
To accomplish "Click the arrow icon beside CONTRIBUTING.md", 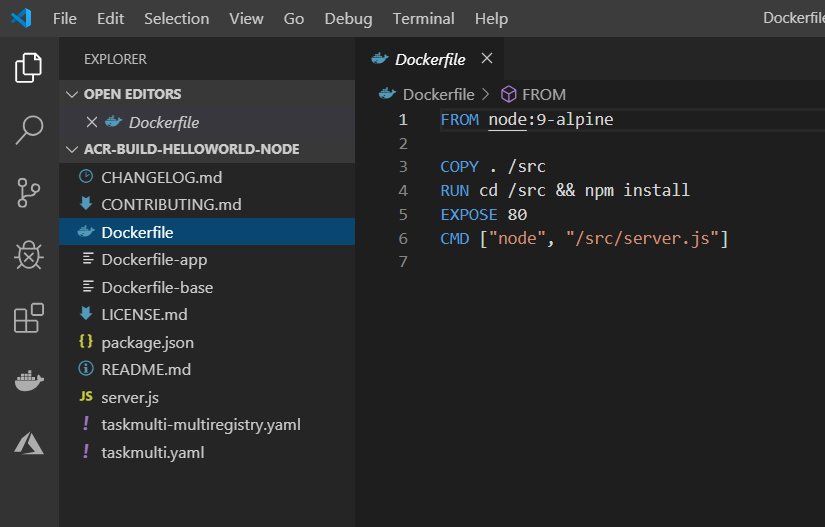I will [x=86, y=204].
